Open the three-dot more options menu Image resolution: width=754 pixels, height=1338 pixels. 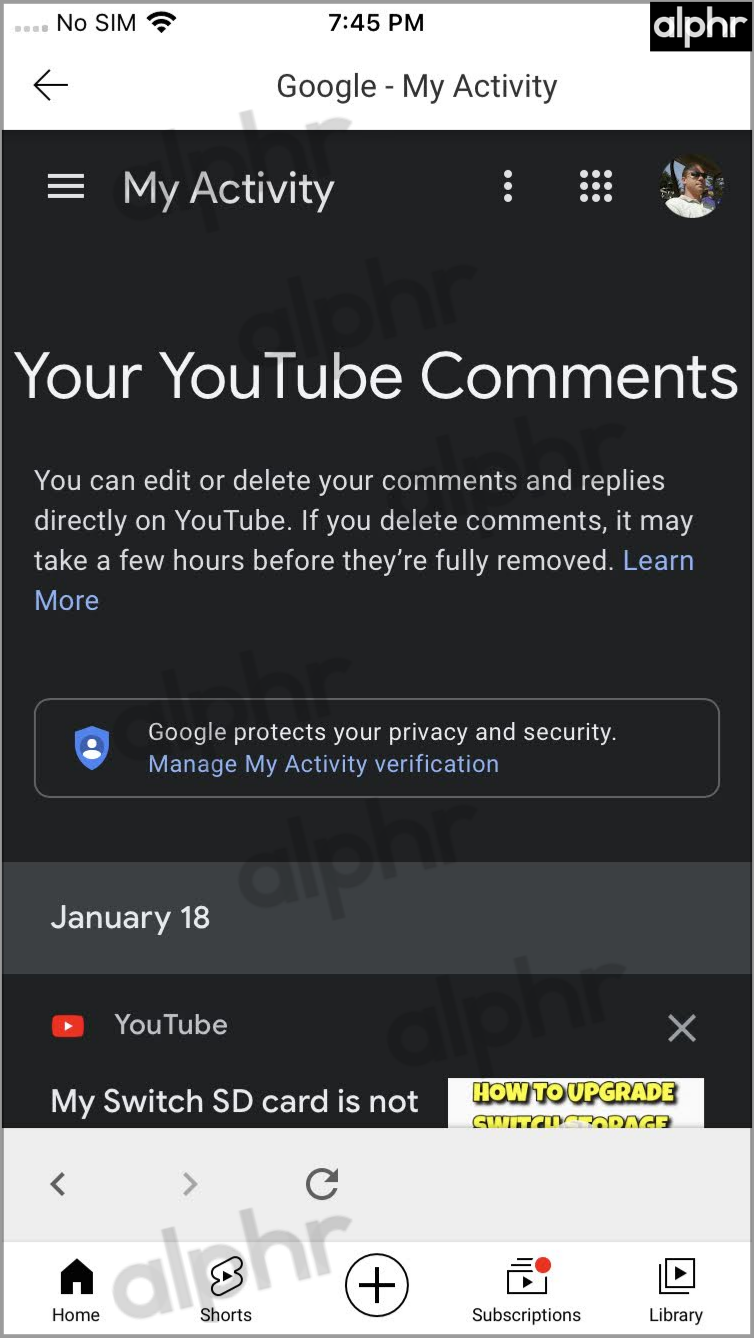click(508, 186)
